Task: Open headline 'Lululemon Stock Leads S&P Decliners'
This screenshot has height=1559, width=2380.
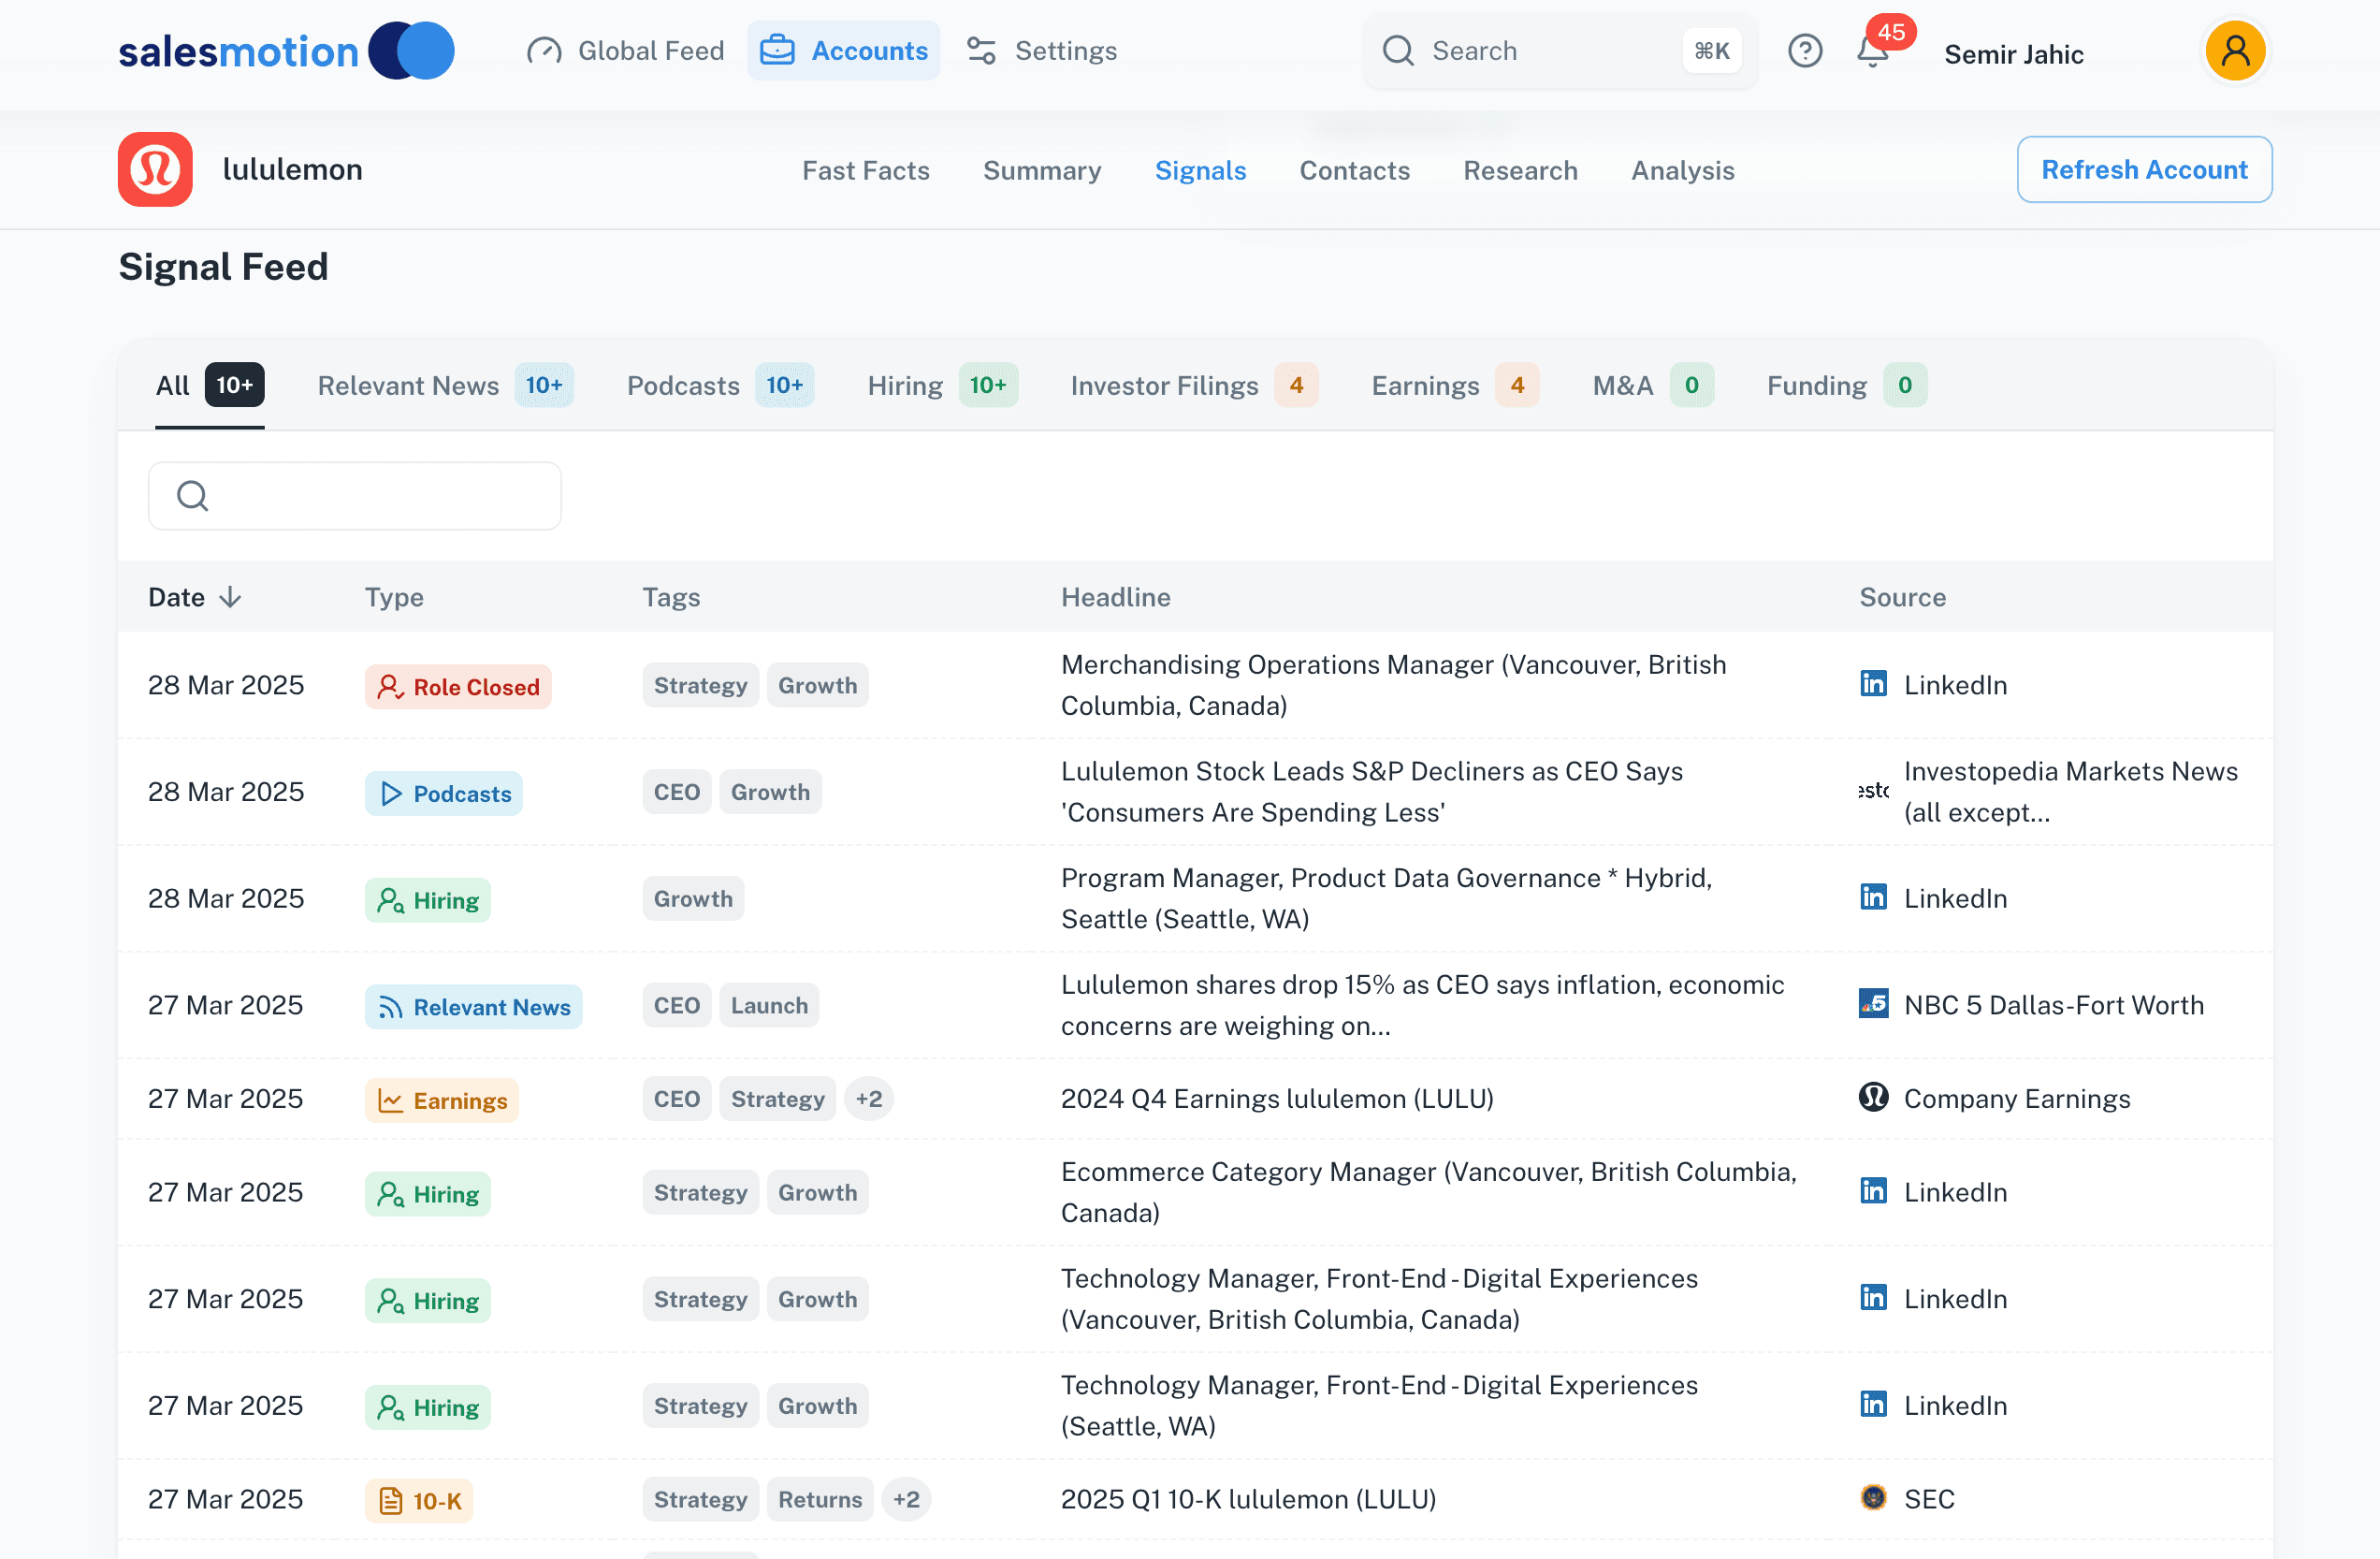Action: pyautogui.click(x=1371, y=792)
